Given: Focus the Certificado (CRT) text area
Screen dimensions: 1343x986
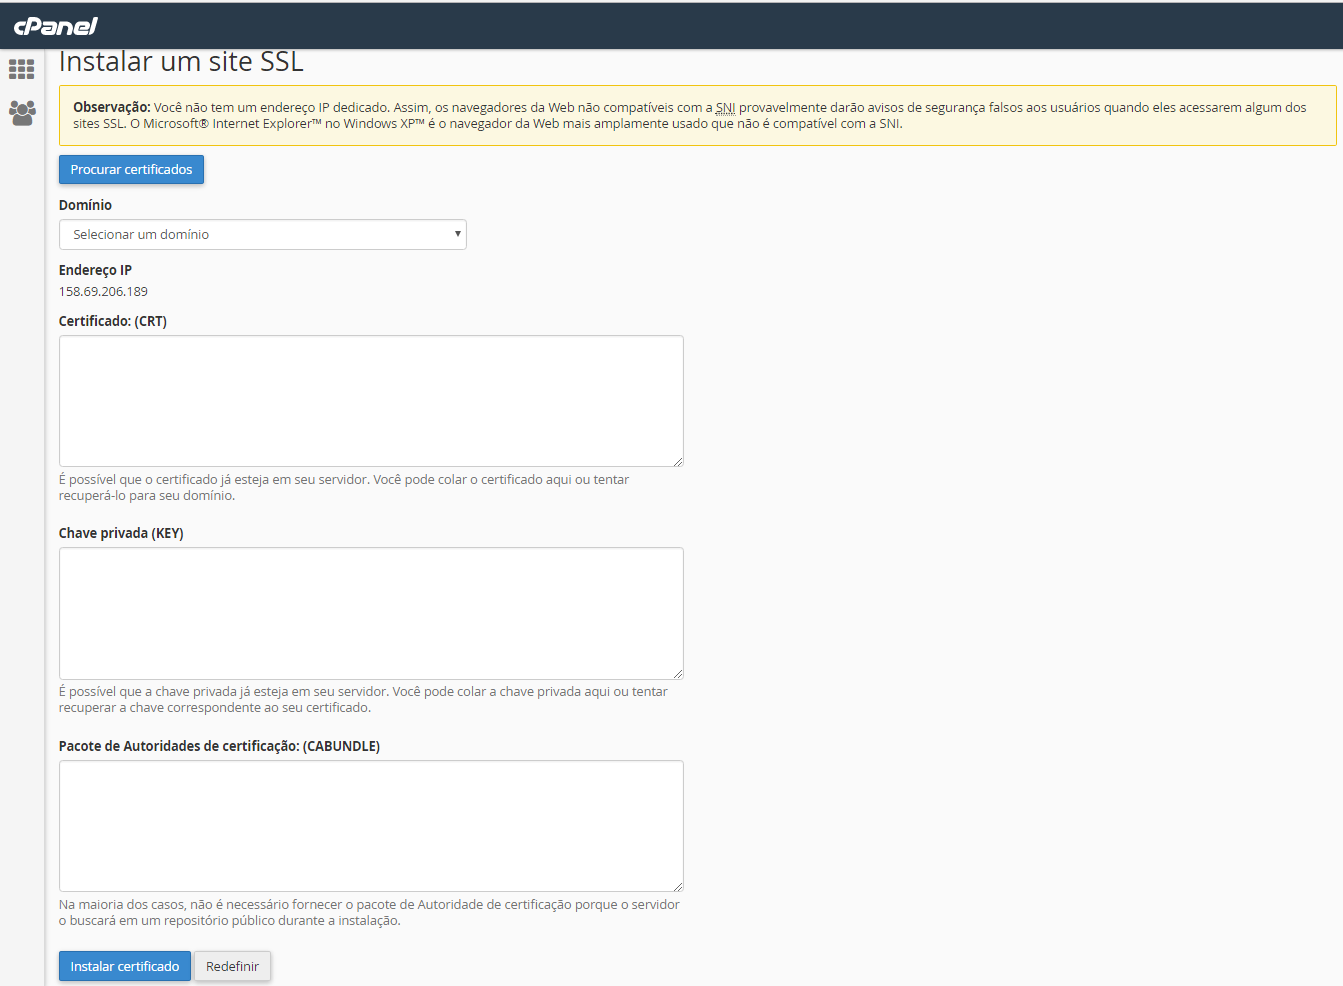Looking at the screenshot, I should 371,401.
